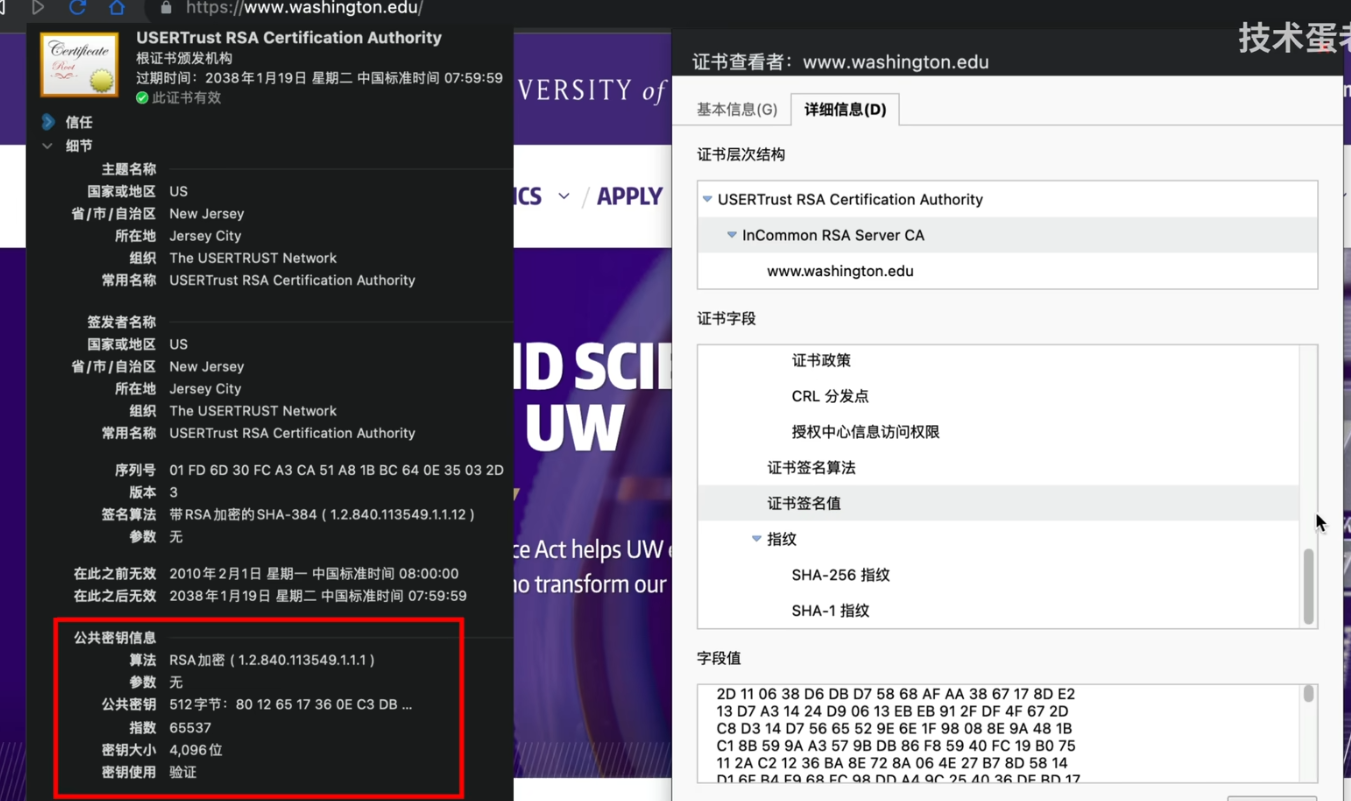Select InCommon RSA Server CA in hierarchy

pyautogui.click(x=833, y=235)
